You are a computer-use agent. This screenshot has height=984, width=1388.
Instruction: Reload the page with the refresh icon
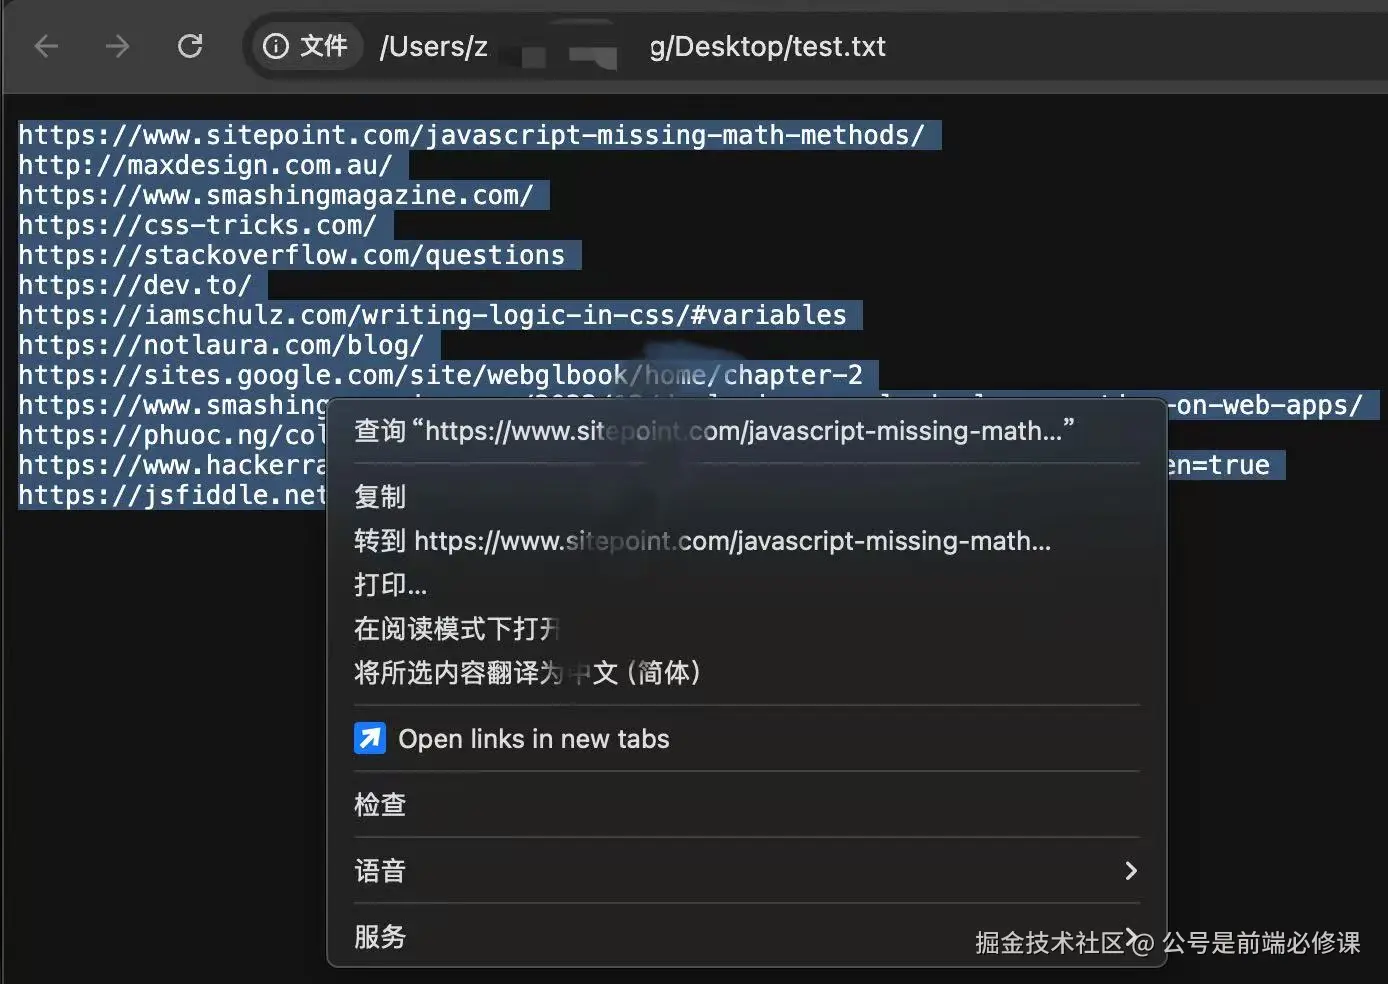click(190, 46)
